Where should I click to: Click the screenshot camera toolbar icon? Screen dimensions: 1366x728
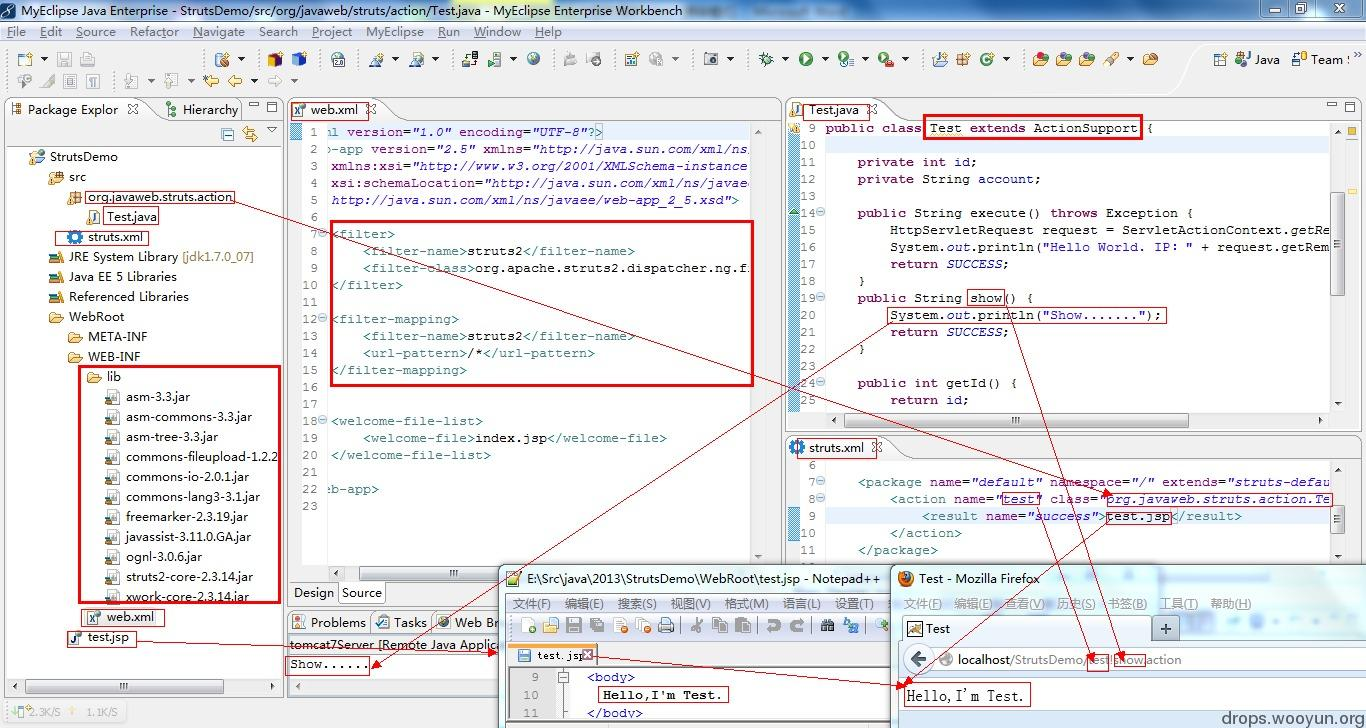710,59
